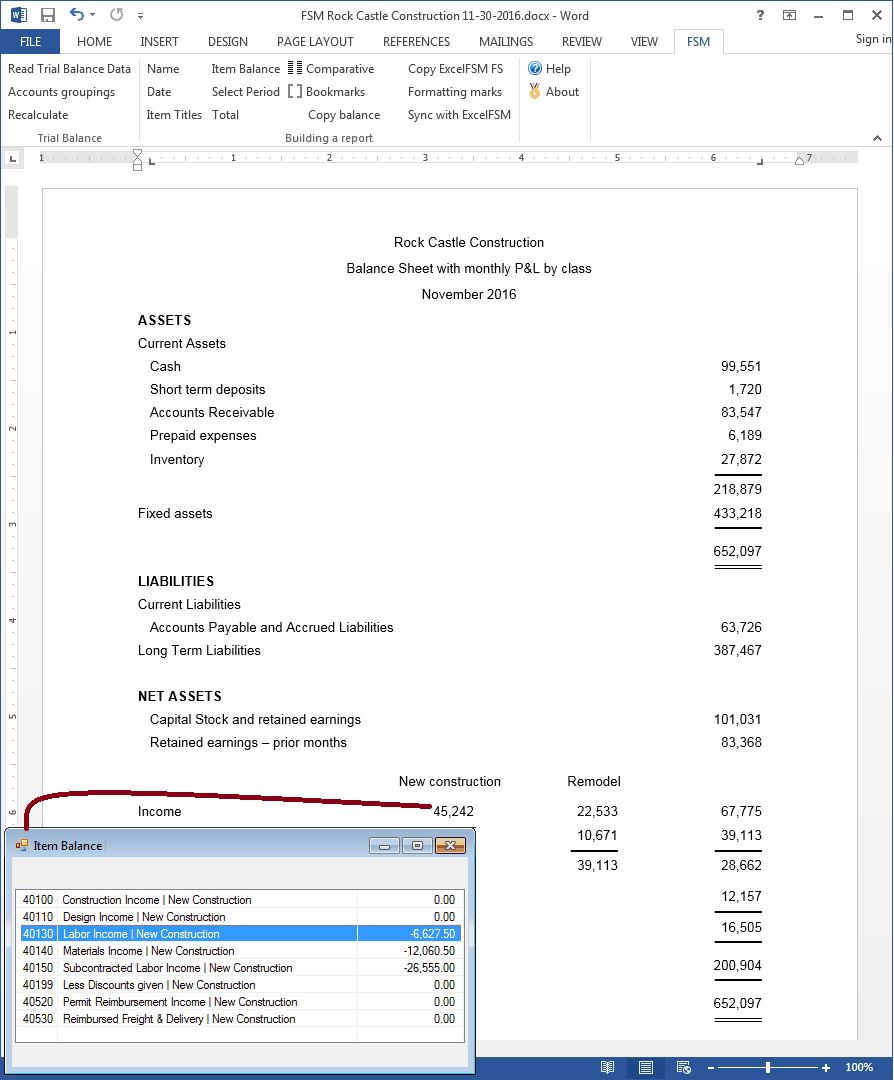Select row 40100 Construction Income
Image resolution: width=894 pixels, height=1080 pixels.
[x=240, y=900]
